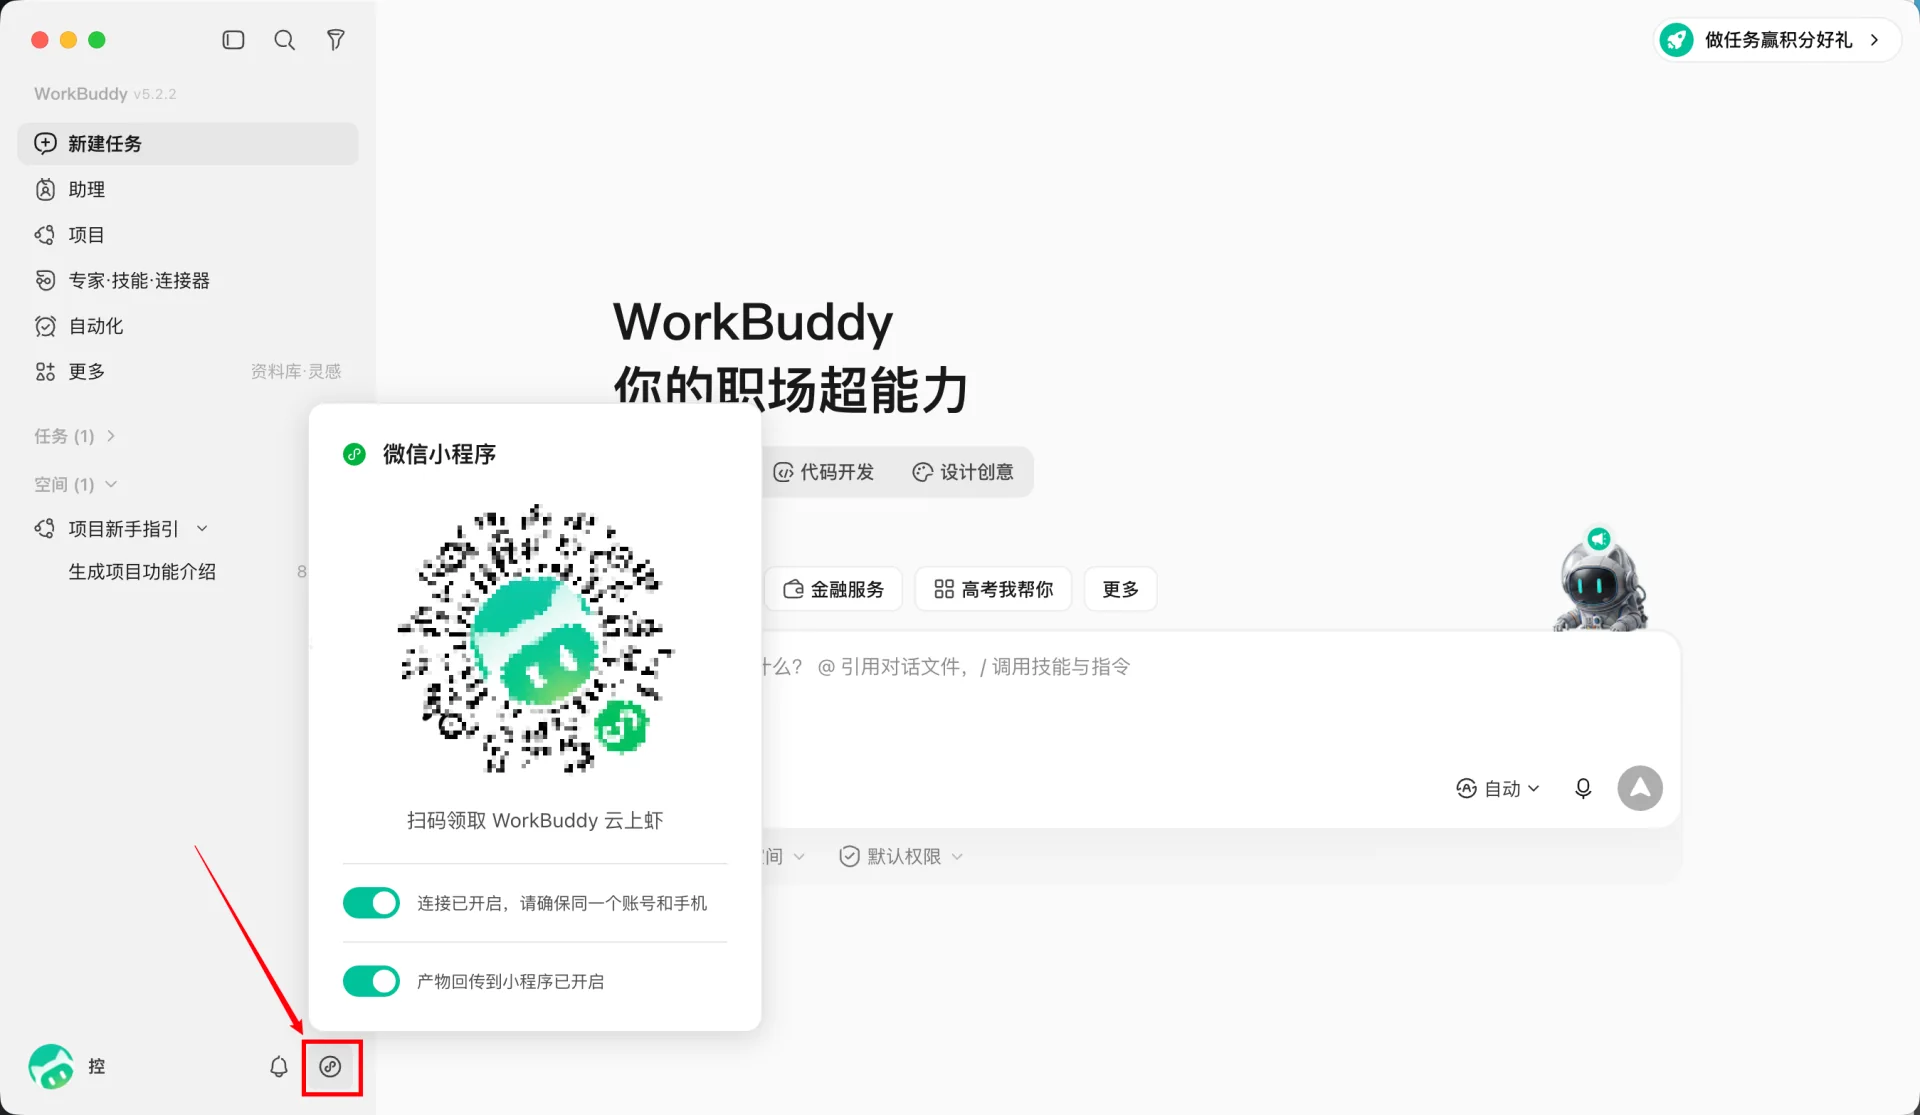The width and height of the screenshot is (1920, 1115).
Task: Collapse the 空间 (1) section
Action: pyautogui.click(x=75, y=484)
